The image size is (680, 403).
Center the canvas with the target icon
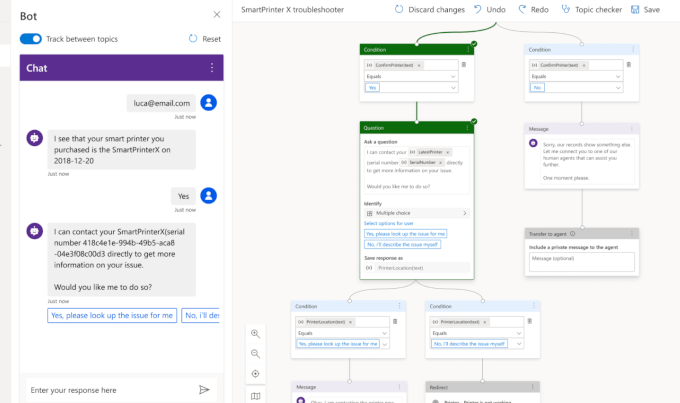(x=255, y=374)
